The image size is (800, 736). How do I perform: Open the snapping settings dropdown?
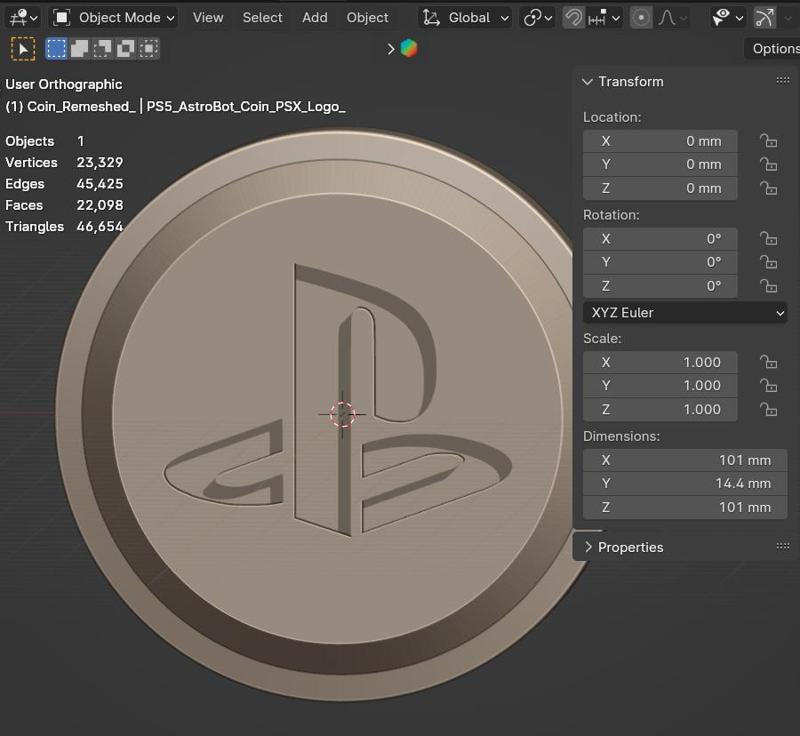coord(604,18)
